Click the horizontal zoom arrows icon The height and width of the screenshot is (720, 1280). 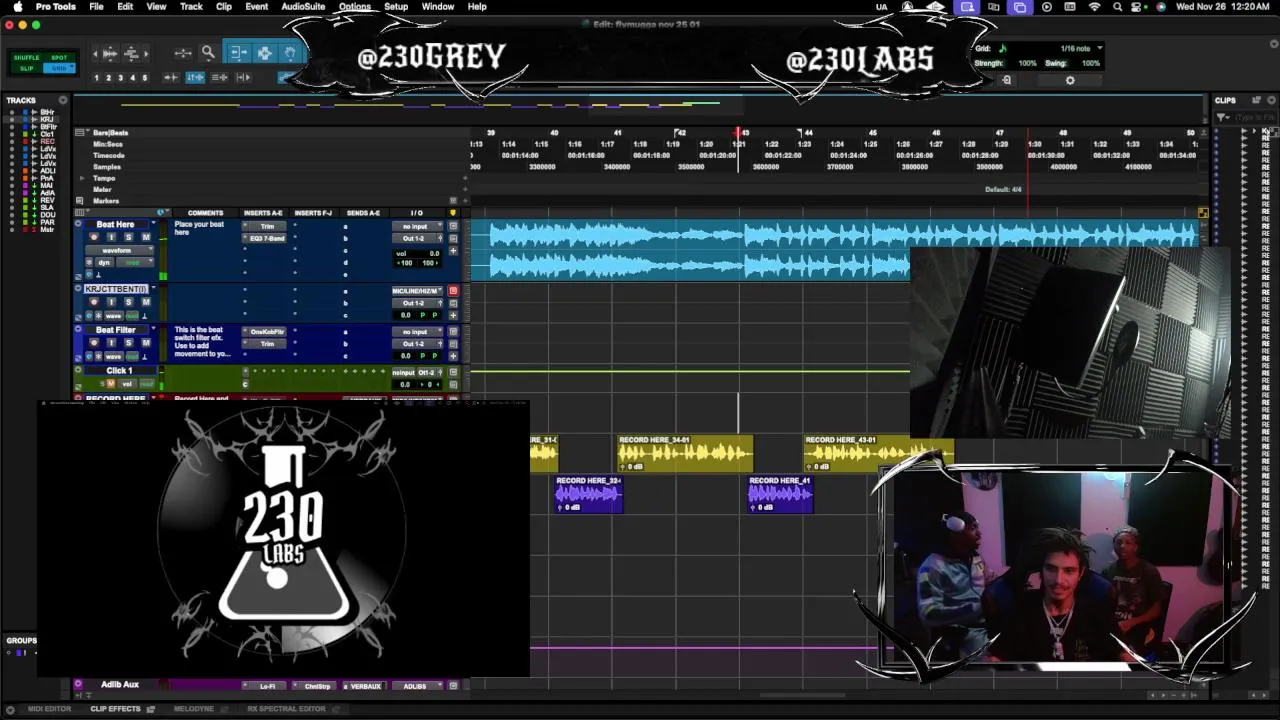tap(183, 53)
